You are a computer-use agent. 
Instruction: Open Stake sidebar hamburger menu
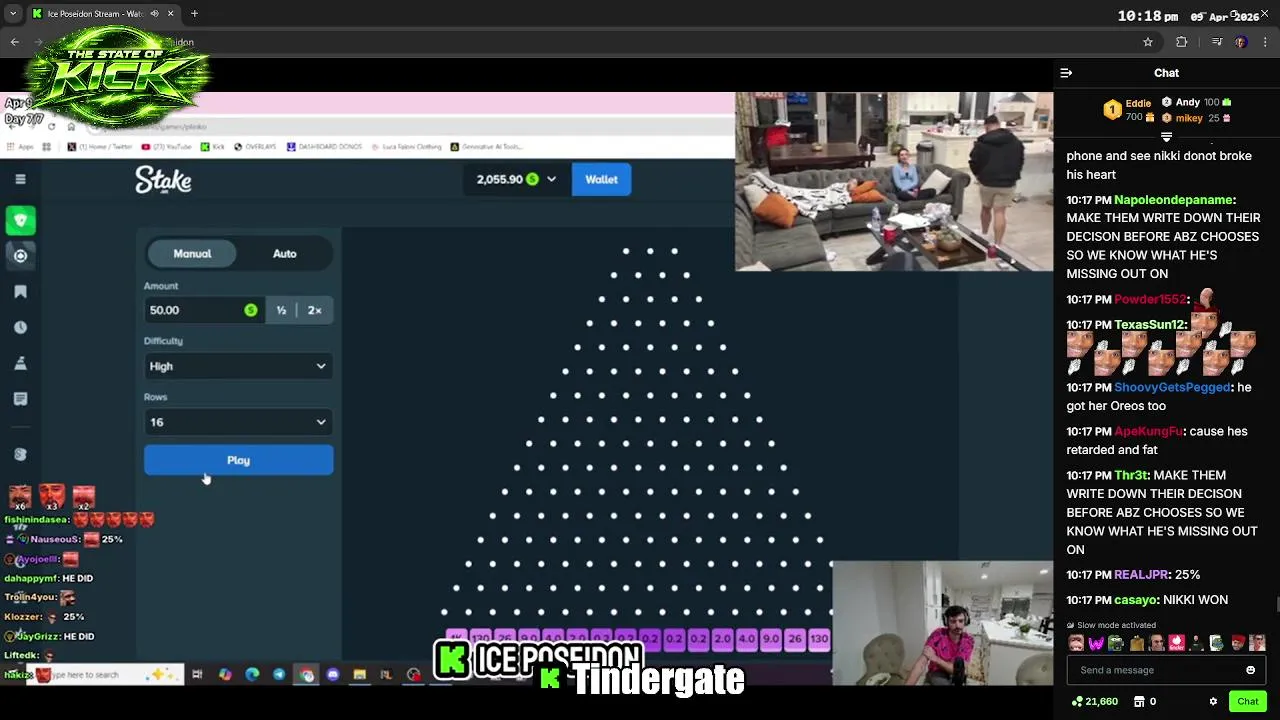click(x=20, y=179)
